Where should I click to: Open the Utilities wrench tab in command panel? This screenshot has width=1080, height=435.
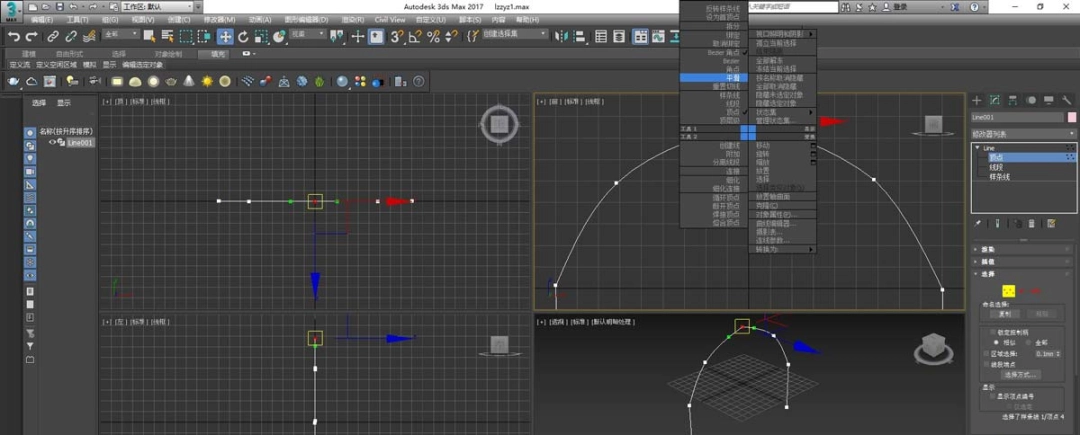tap(1066, 100)
